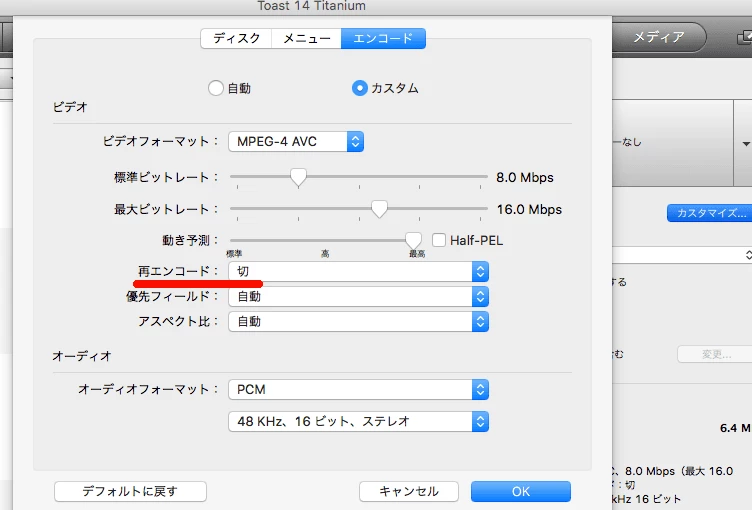
Task: Click the 16.0 Mbps bitrate value
Action: click(529, 210)
